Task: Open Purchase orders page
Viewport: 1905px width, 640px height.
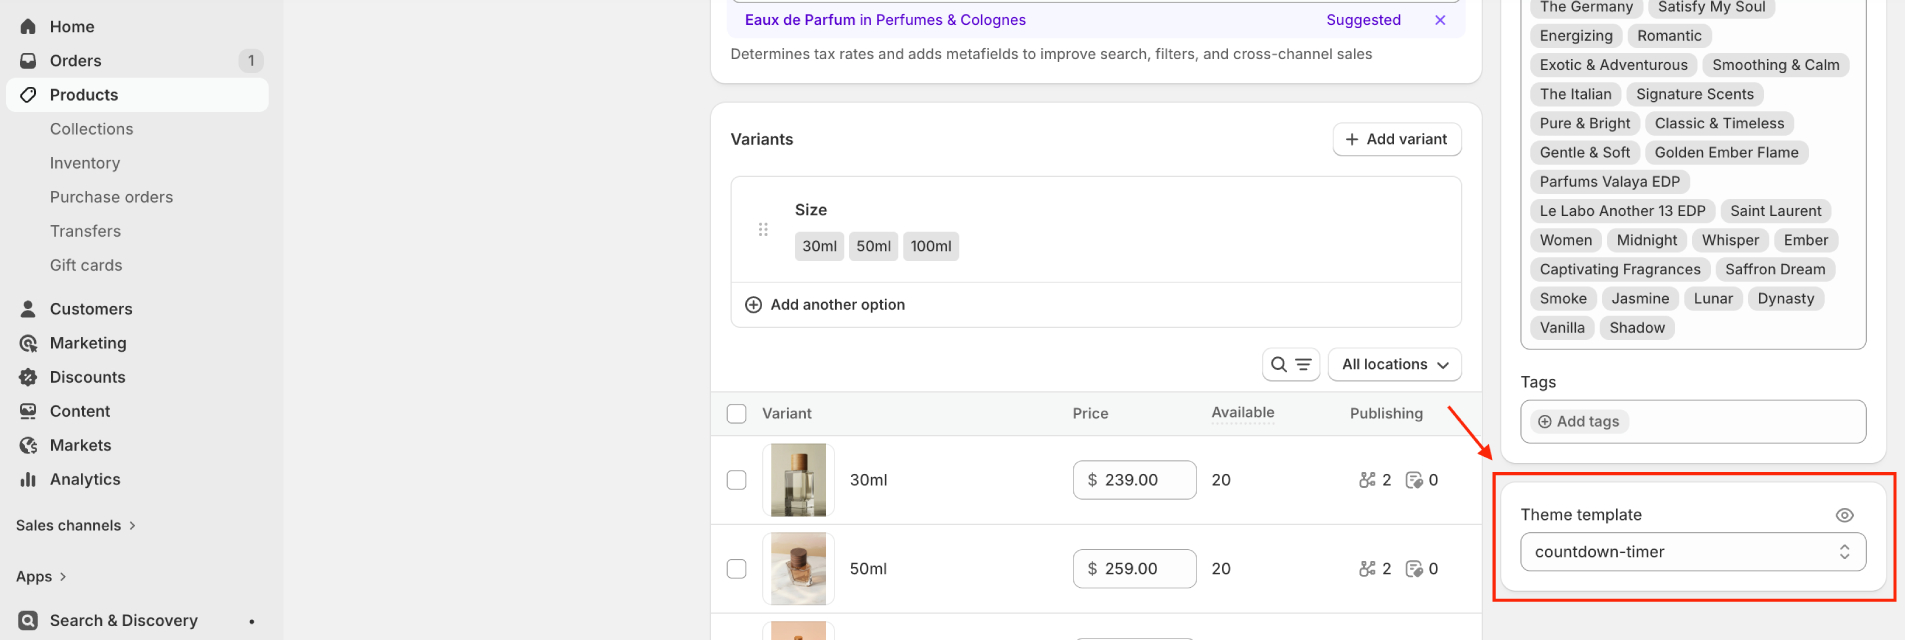Action: pyautogui.click(x=112, y=197)
